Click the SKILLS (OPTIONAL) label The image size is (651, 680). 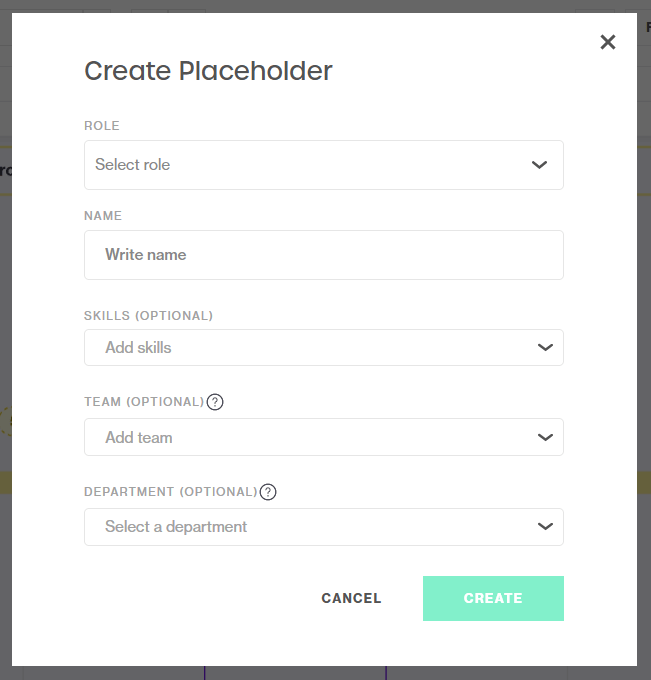point(148,316)
